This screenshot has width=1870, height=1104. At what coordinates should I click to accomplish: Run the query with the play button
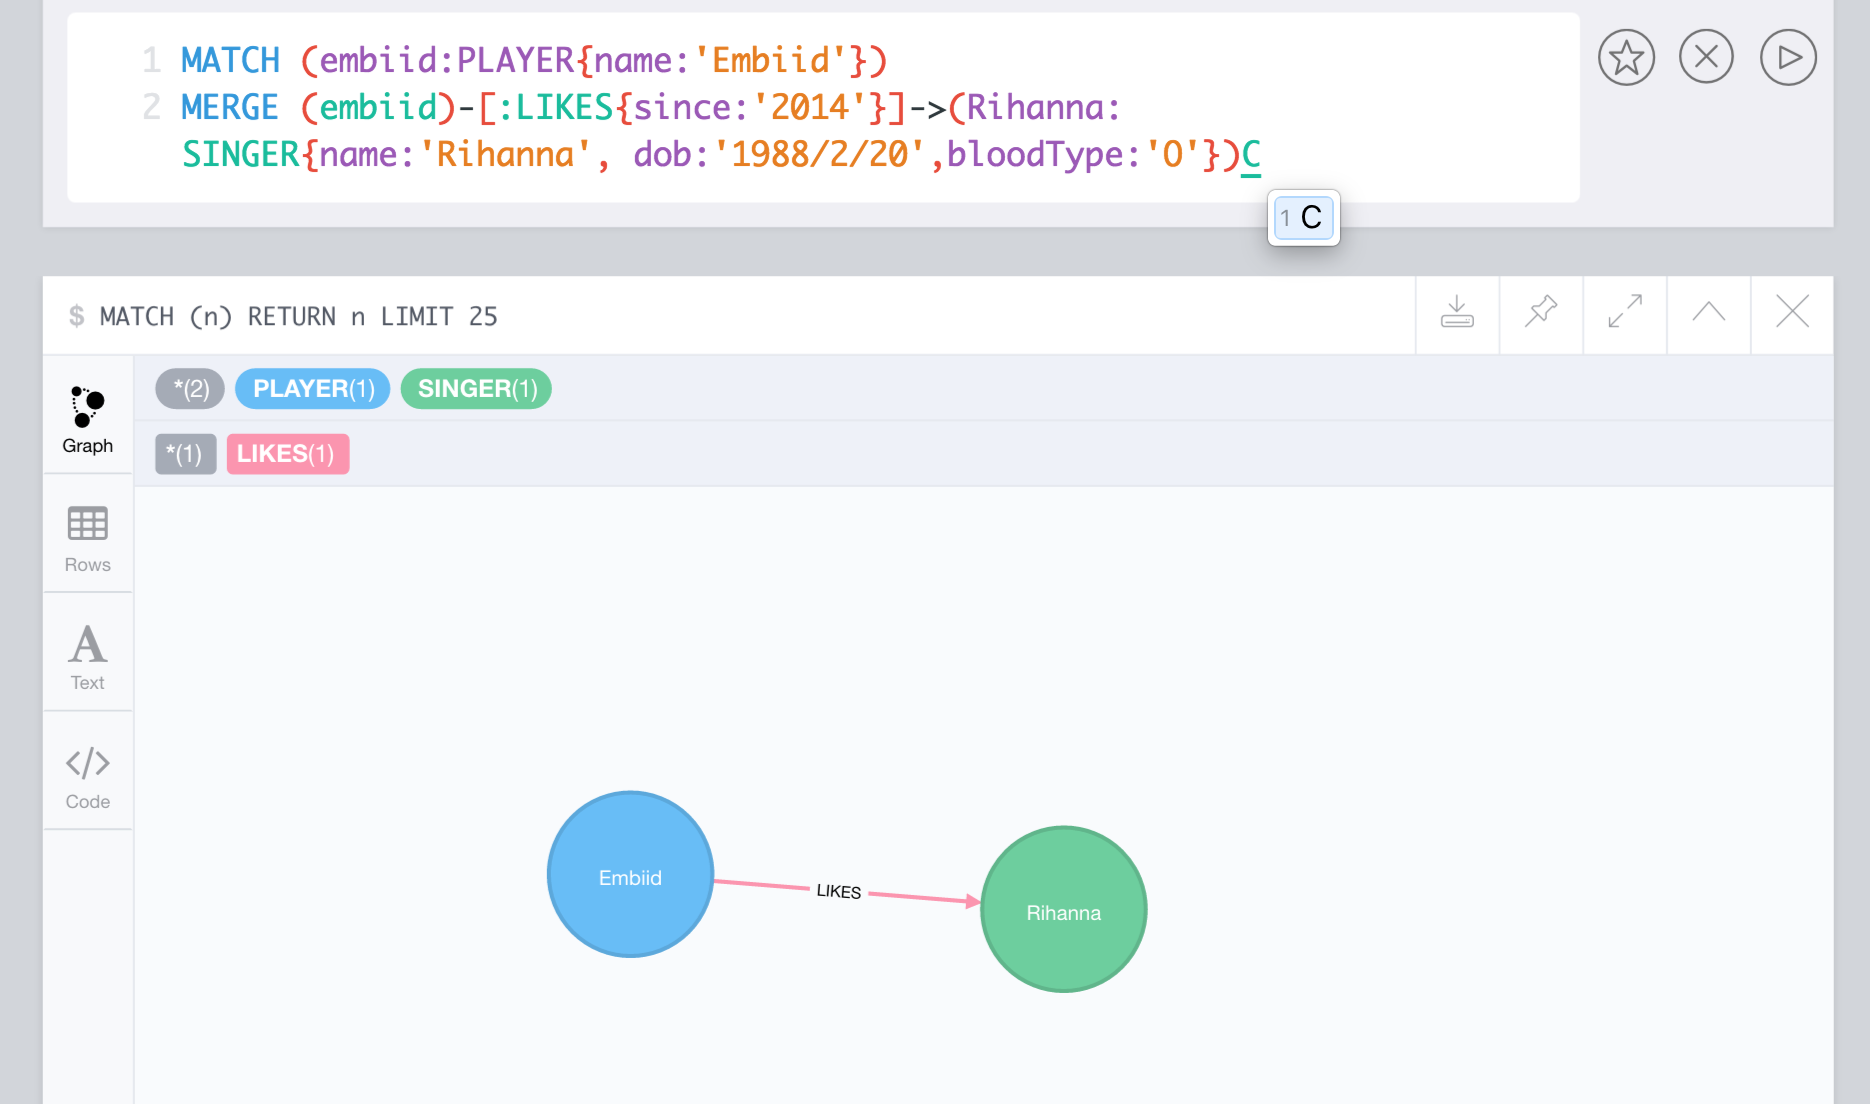(x=1788, y=58)
